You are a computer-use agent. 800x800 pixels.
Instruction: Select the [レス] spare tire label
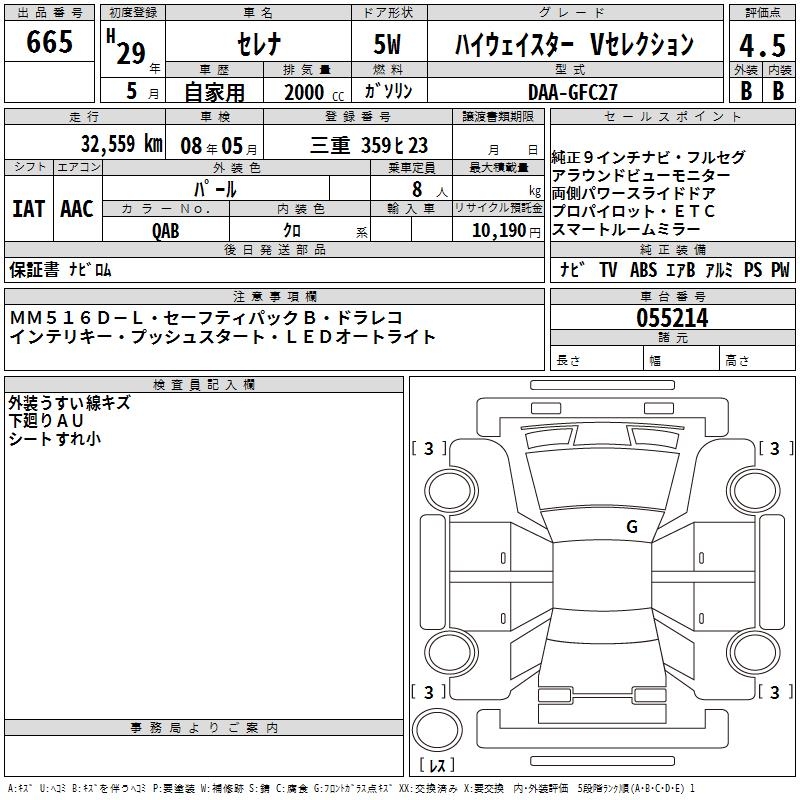[437, 765]
